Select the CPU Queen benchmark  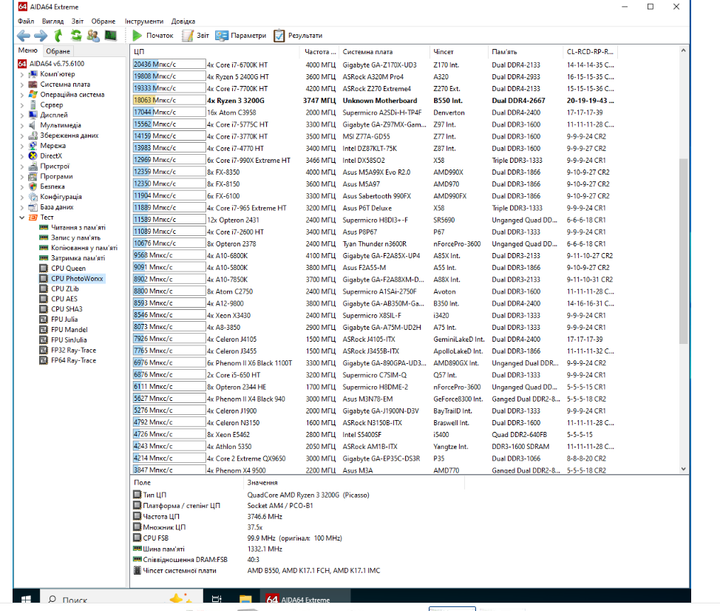pos(68,268)
